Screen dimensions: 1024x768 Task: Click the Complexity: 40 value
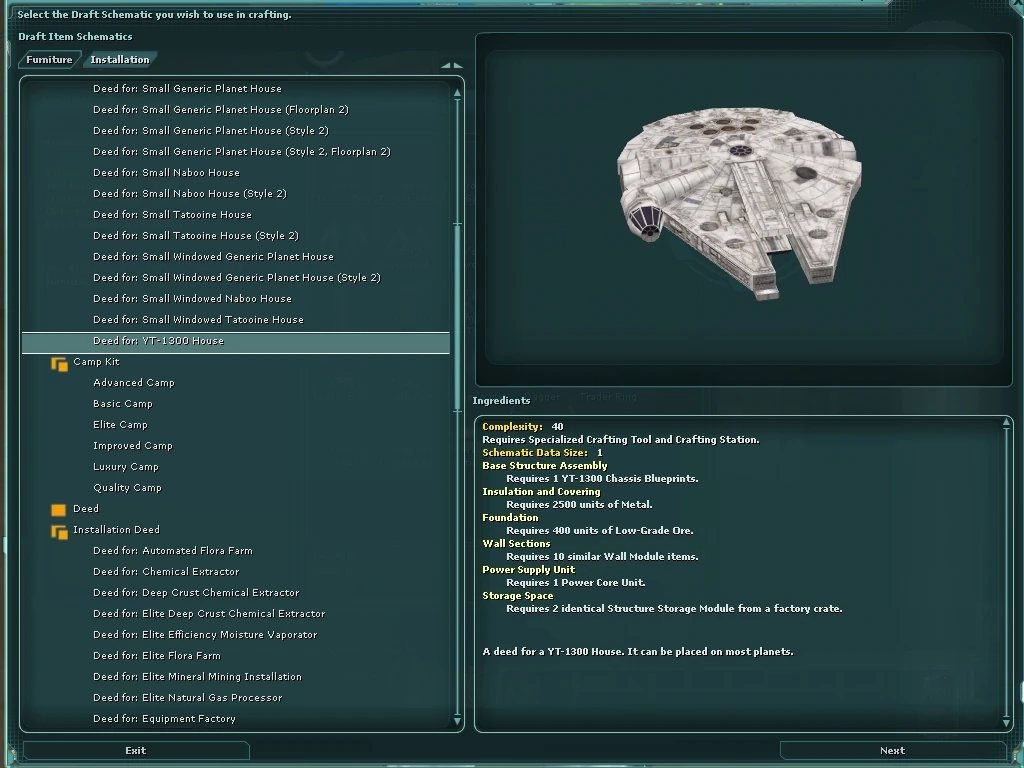point(557,426)
